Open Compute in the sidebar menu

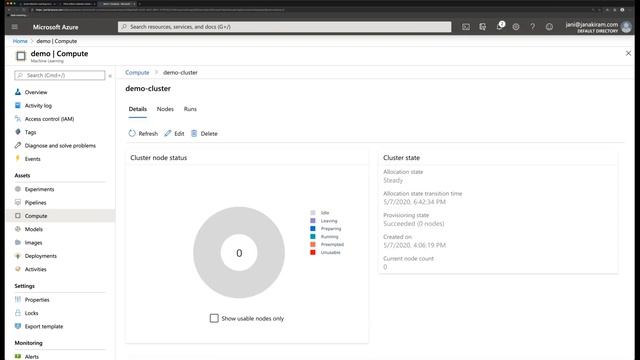[61, 216]
